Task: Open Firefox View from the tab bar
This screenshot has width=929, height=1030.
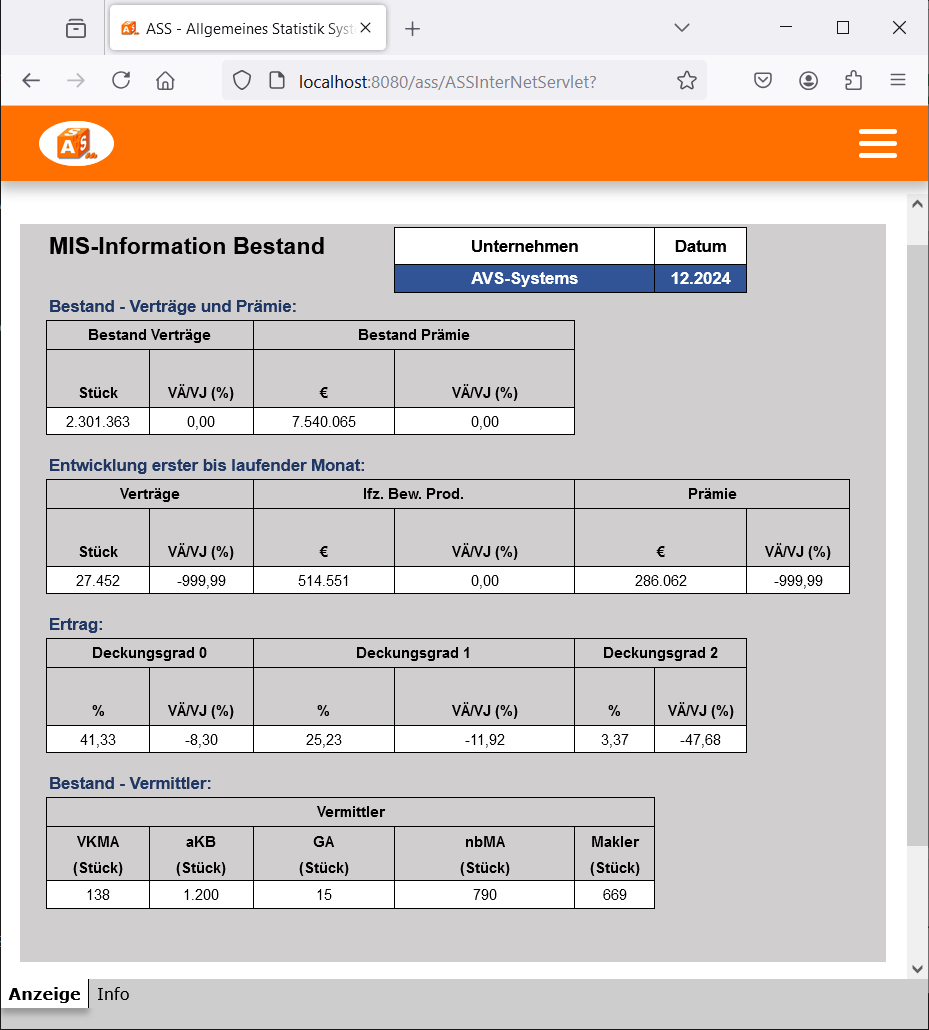Action: tap(76, 28)
